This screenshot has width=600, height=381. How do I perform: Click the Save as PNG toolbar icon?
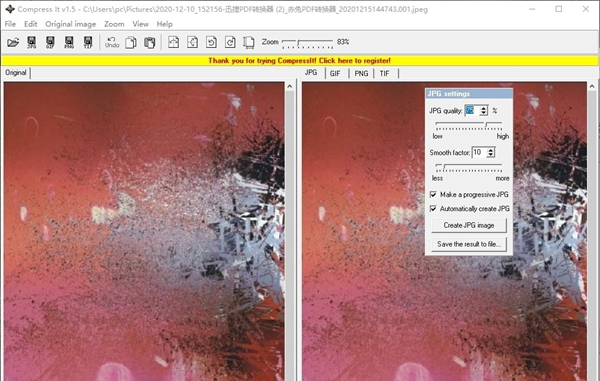[x=69, y=42]
